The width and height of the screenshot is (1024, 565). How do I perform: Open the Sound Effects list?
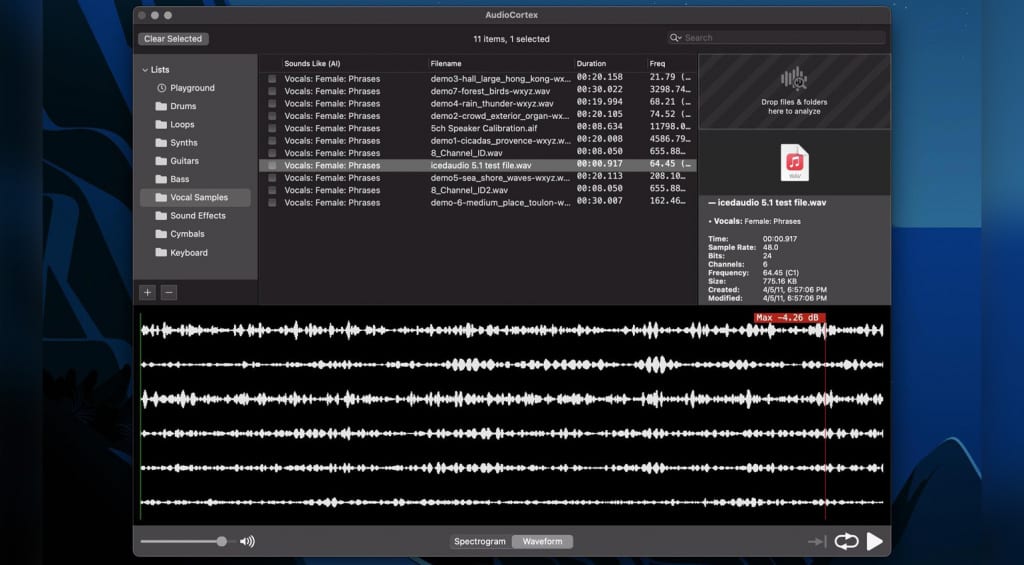point(198,216)
